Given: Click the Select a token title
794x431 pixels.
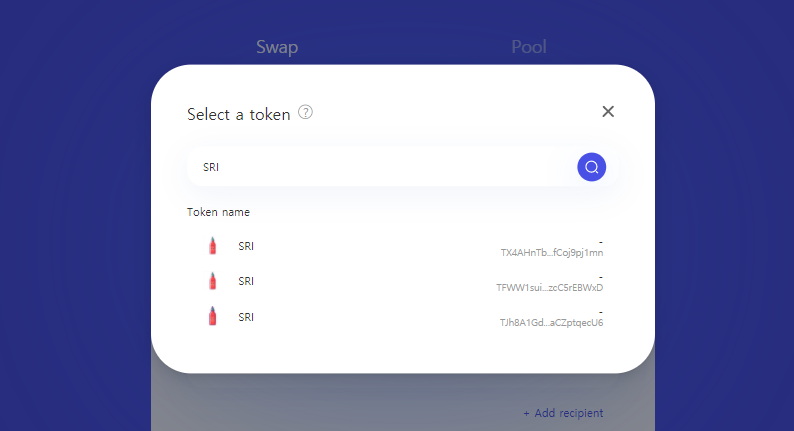Looking at the screenshot, I should click(x=238, y=114).
